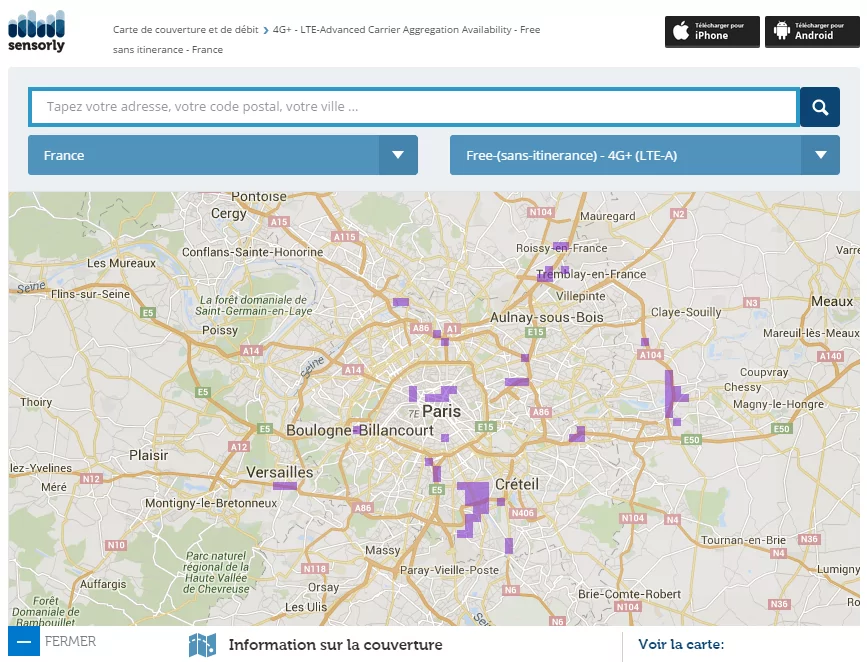Click the 4G+ LTE-Advanced breadcrumb text
Viewport: 867px width, 662px height.
[406, 30]
